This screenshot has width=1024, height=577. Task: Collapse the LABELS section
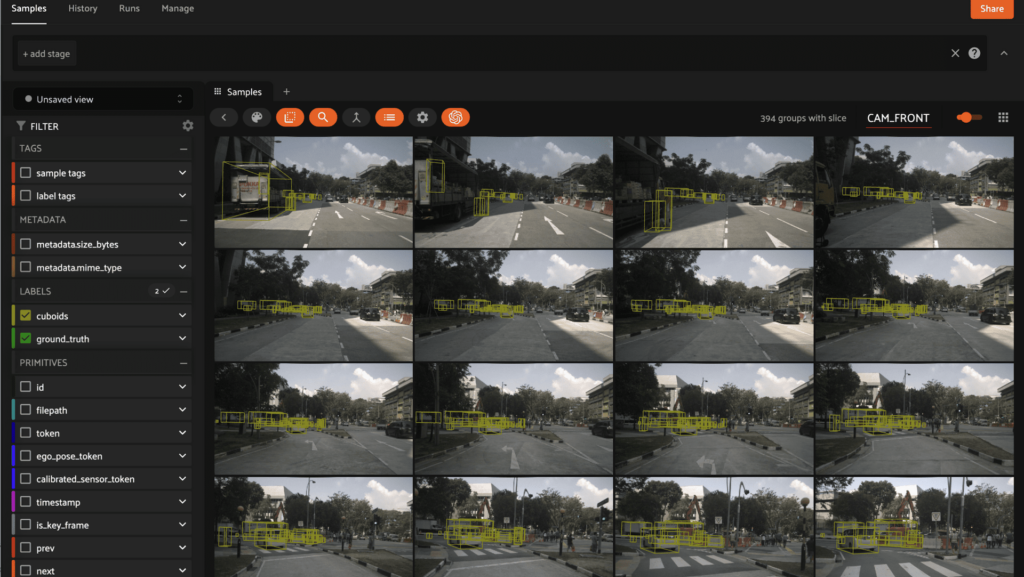(x=184, y=291)
